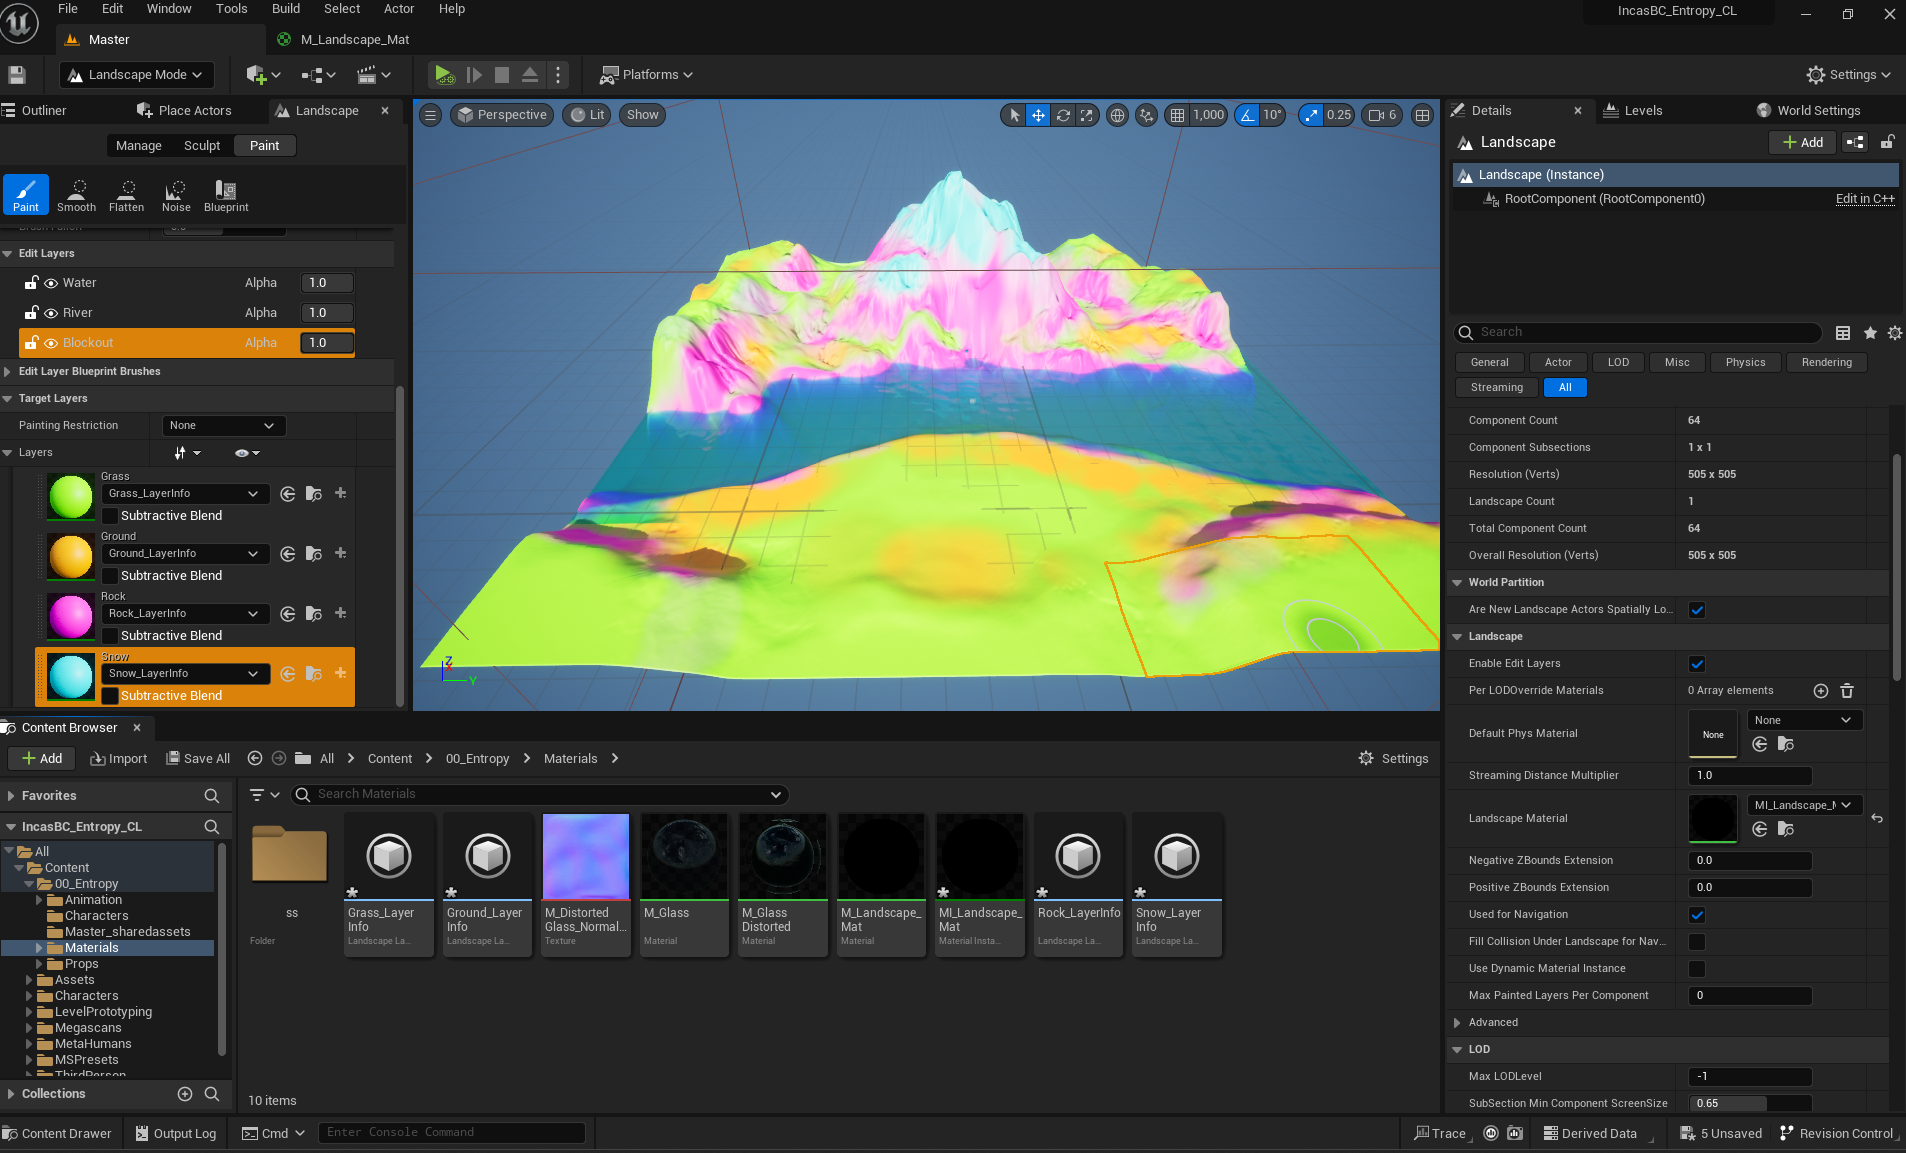The width and height of the screenshot is (1906, 1153).
Task: Select the Physics filter button
Action: (1745, 363)
